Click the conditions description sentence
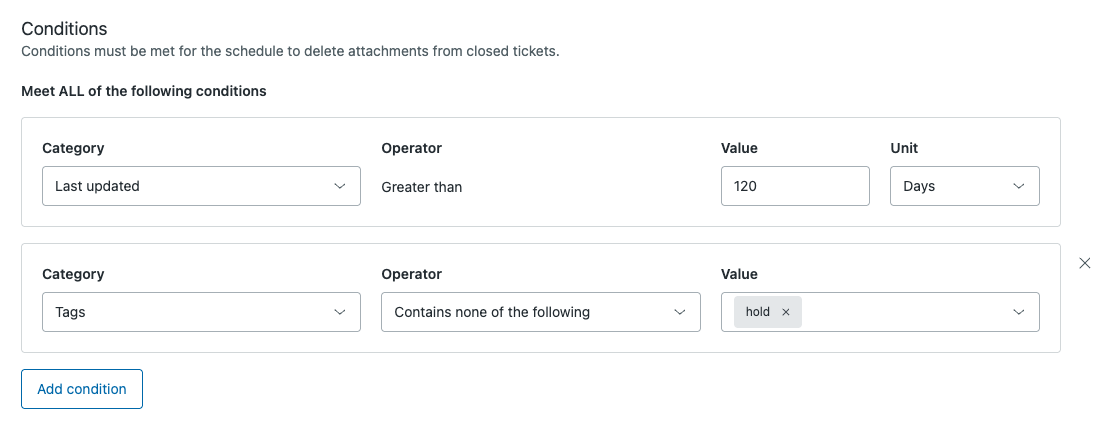The image size is (1112, 422). click(x=290, y=51)
